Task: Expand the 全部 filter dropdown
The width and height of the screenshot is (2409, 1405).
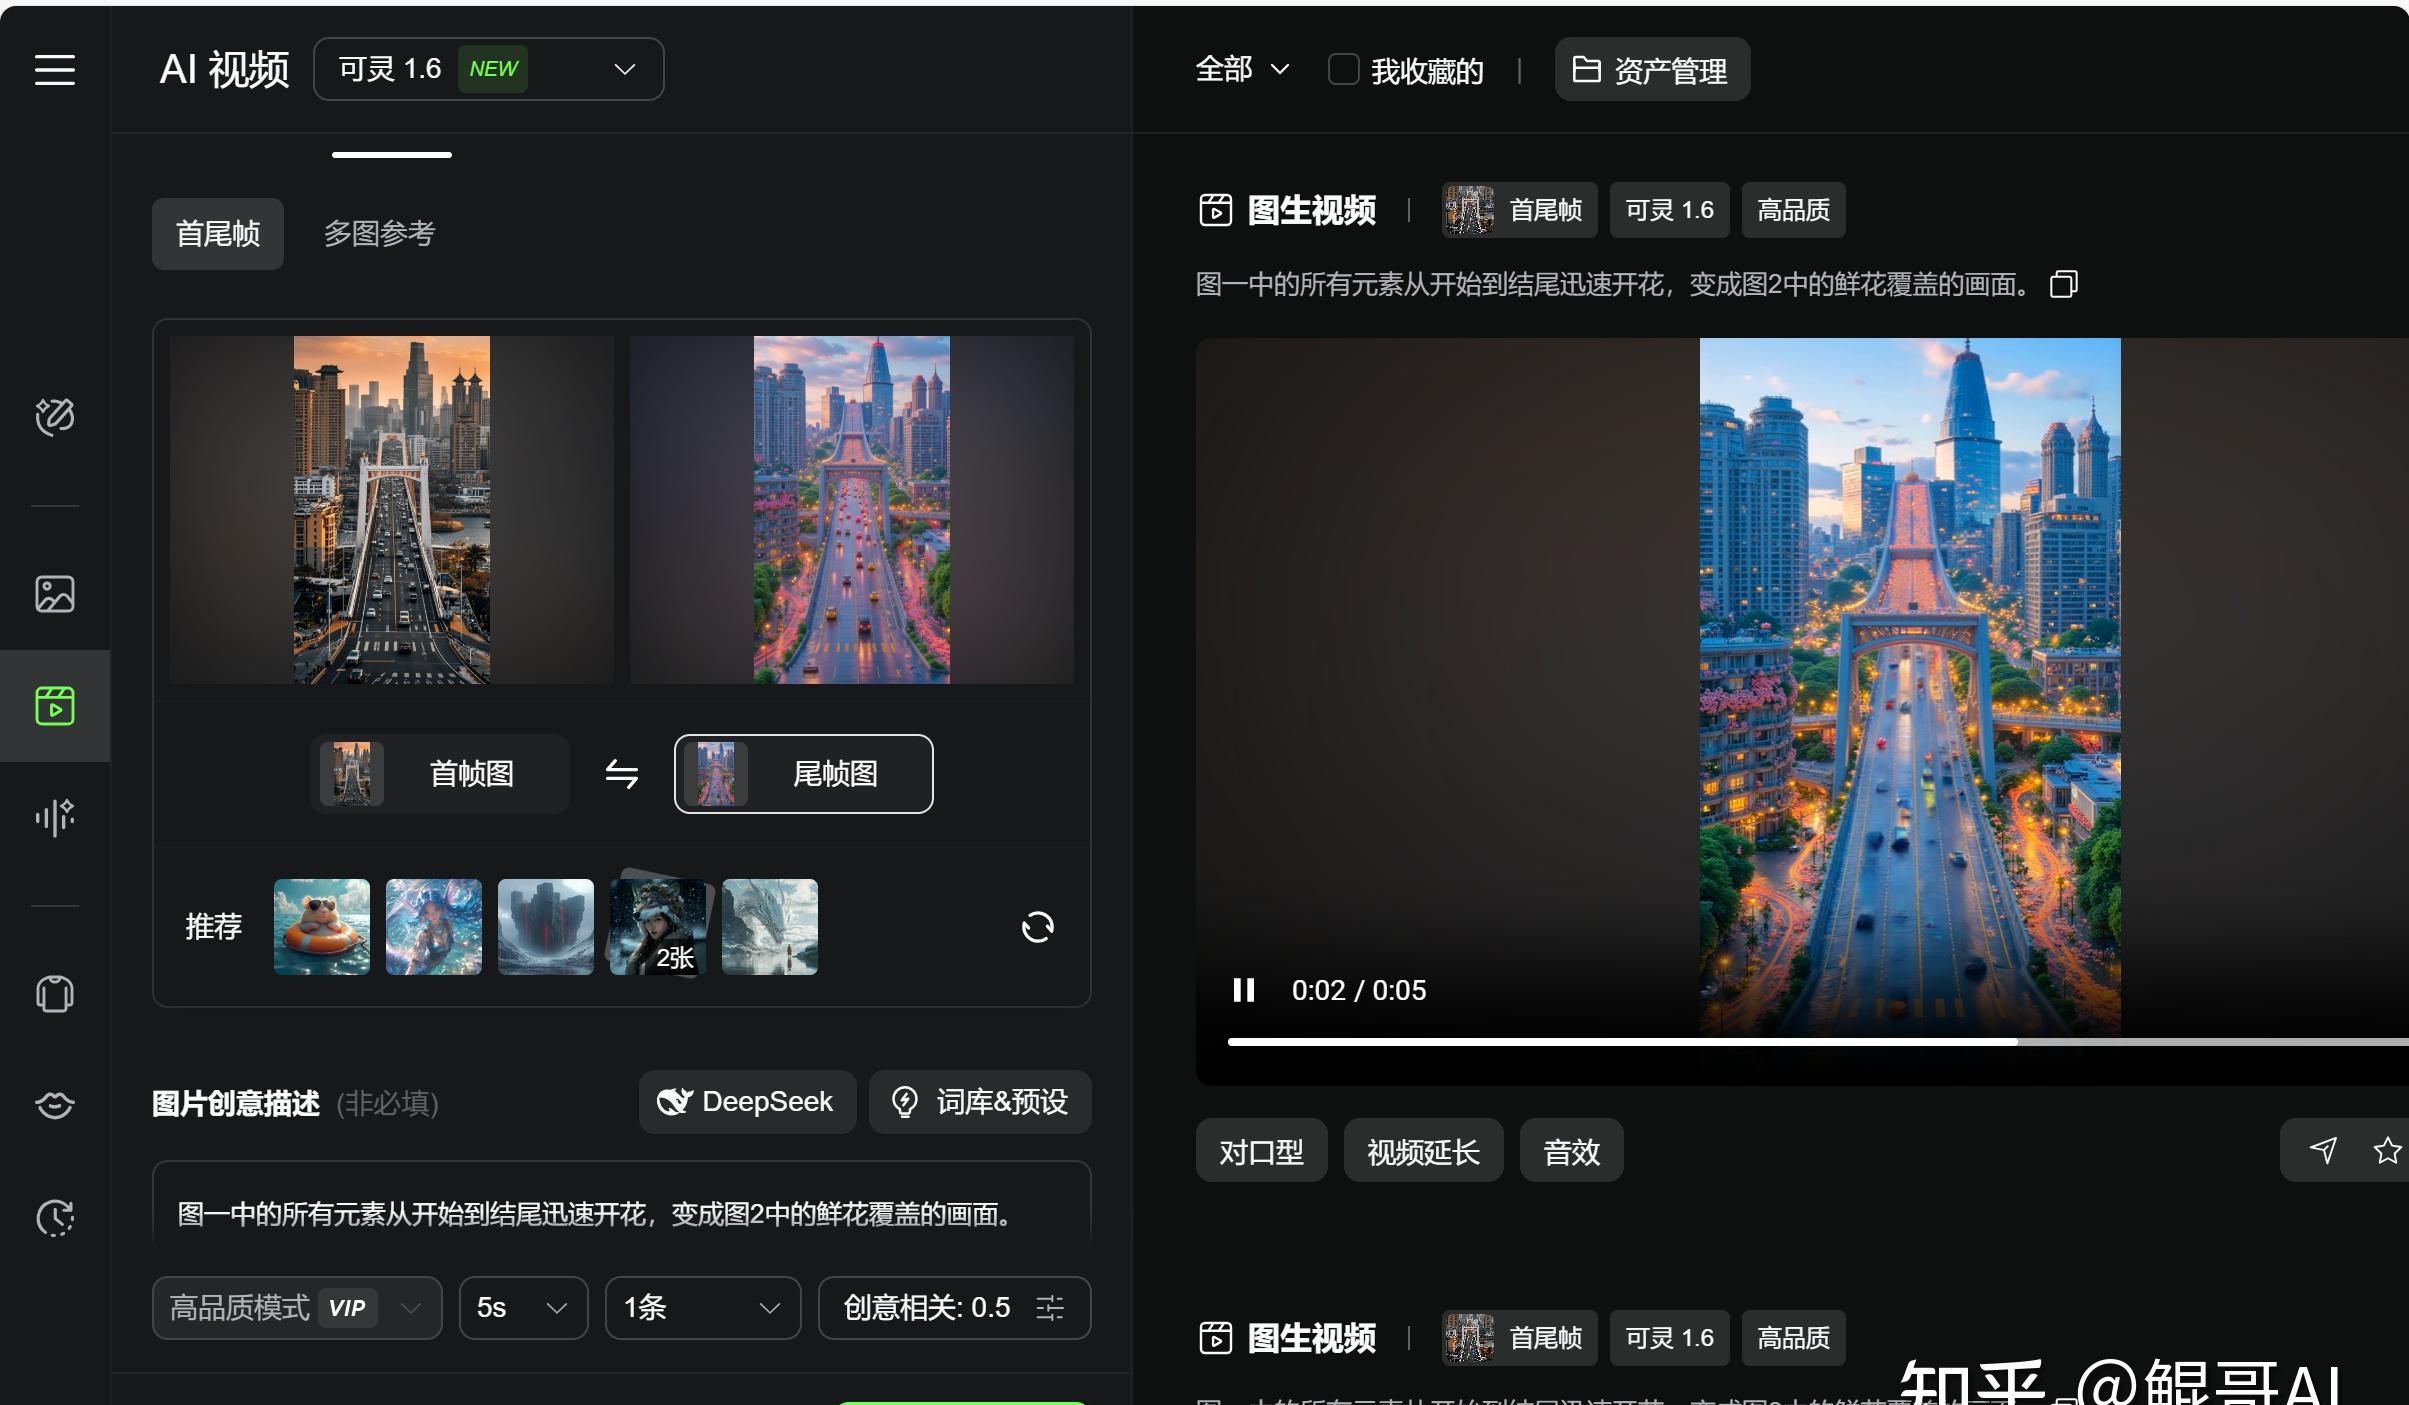Action: click(1241, 69)
